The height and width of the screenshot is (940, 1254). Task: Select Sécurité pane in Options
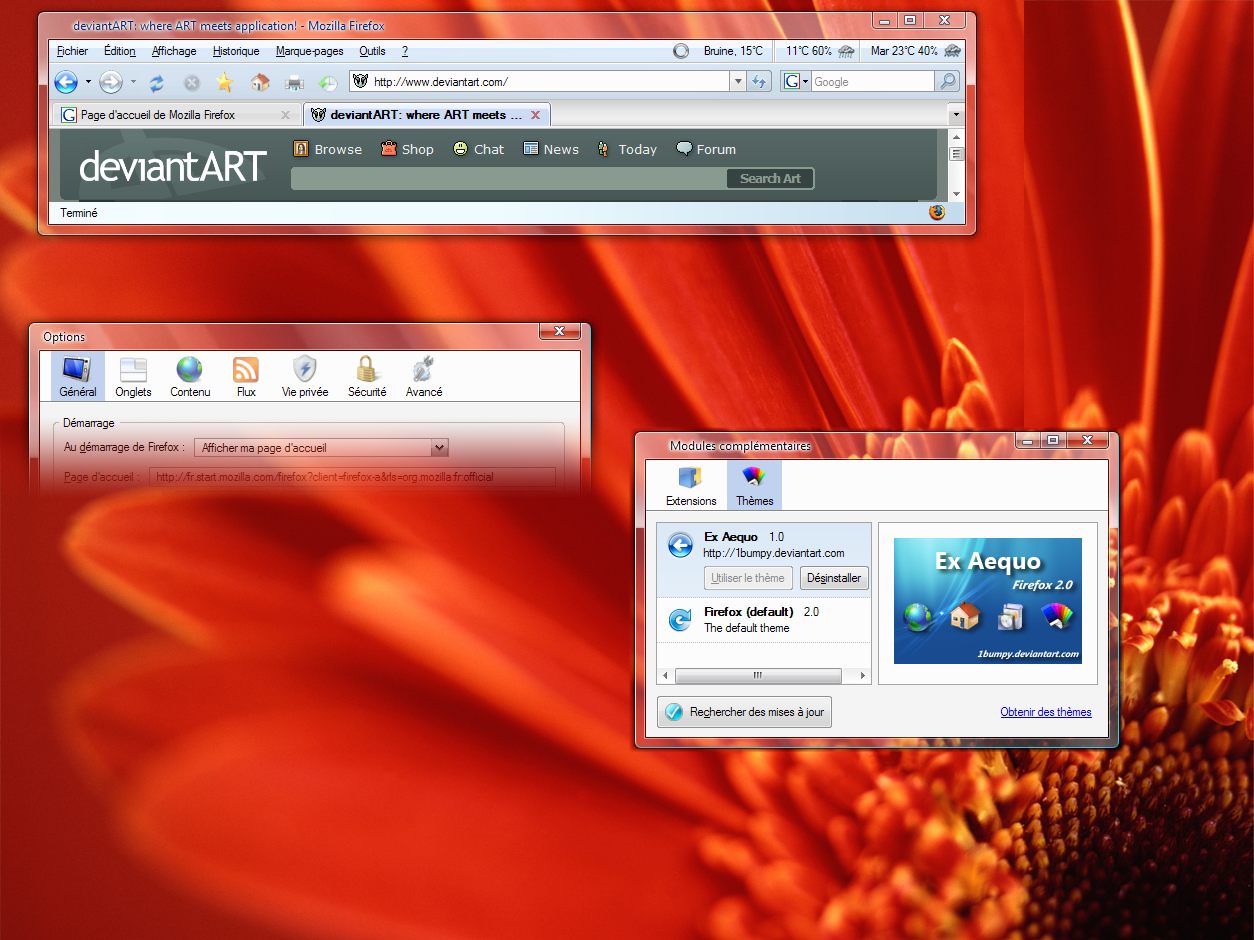[367, 377]
